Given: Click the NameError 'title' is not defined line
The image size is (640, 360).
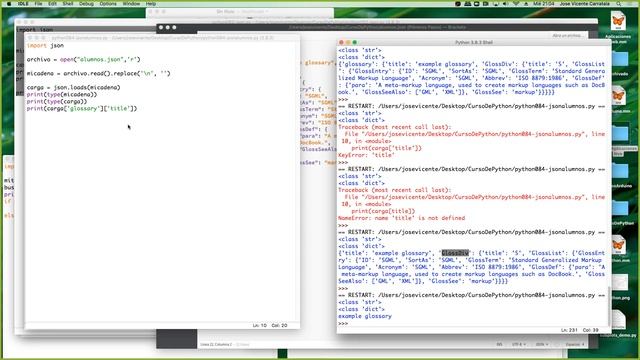Looking at the screenshot, I should coord(402,218).
